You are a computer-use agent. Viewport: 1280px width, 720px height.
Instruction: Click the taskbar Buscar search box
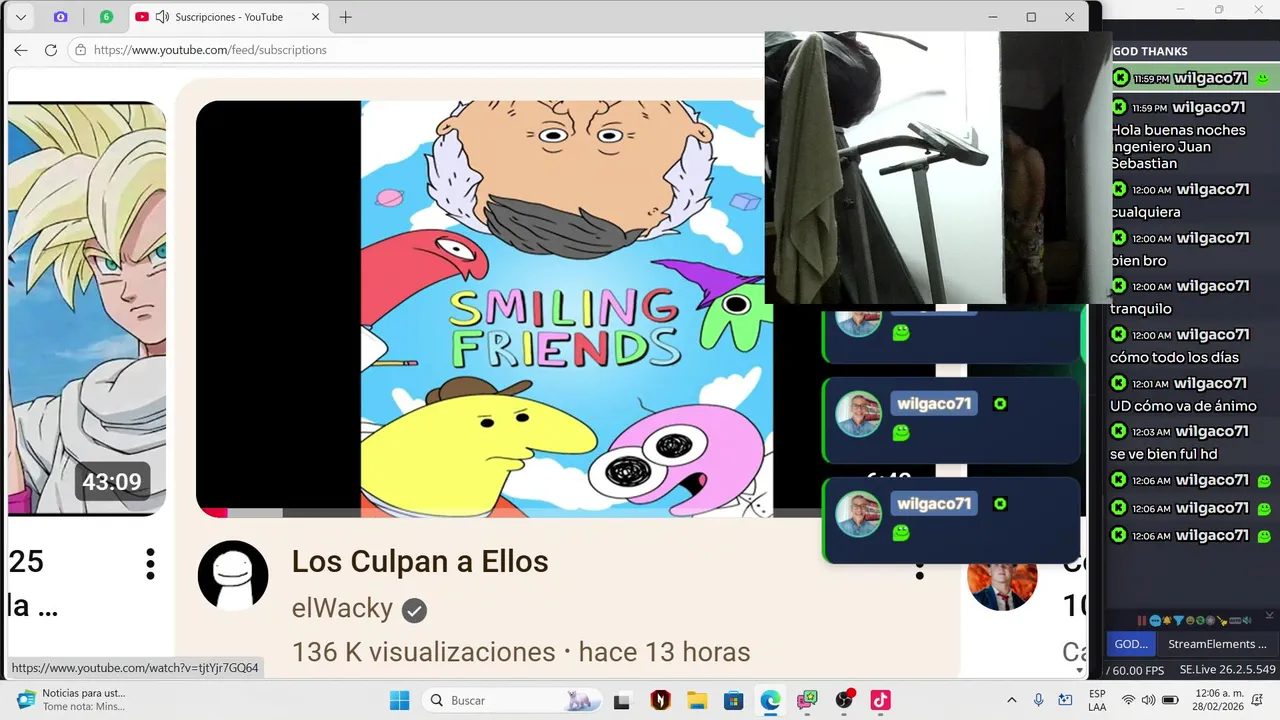(510, 700)
